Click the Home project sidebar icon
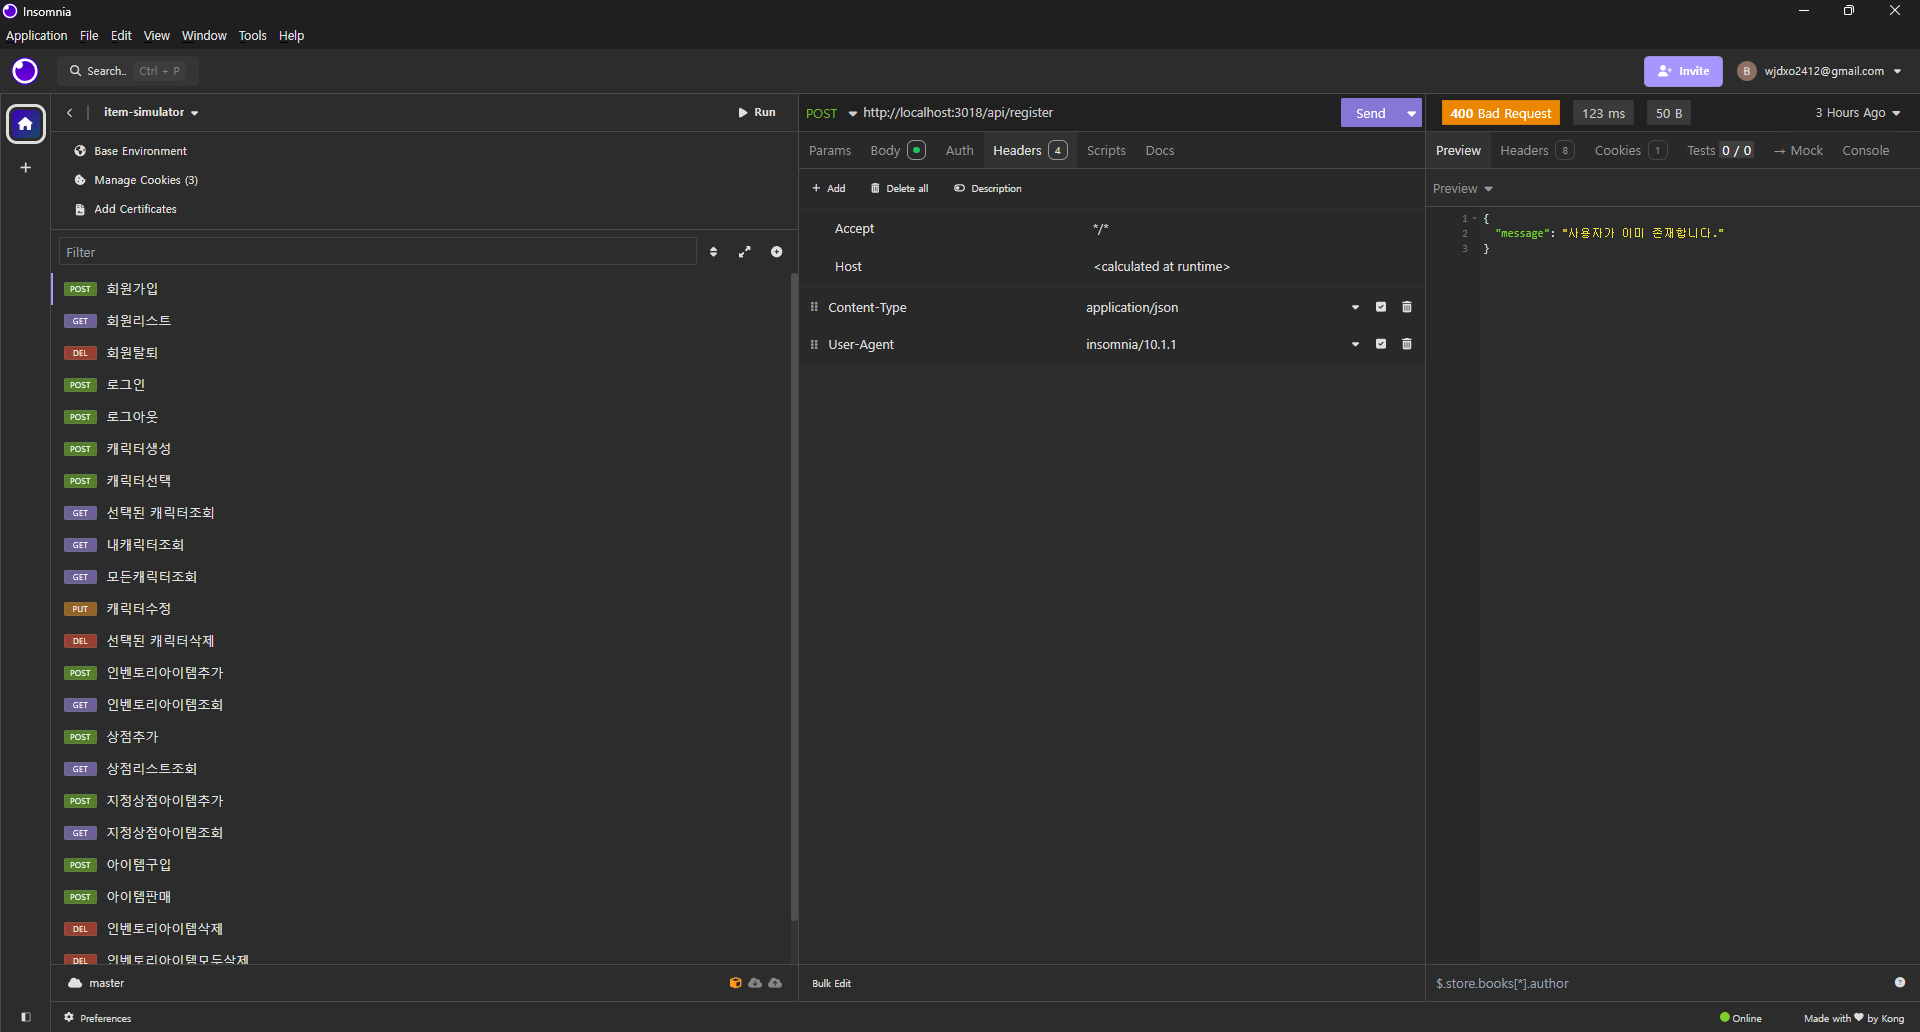The image size is (1920, 1032). click(26, 124)
